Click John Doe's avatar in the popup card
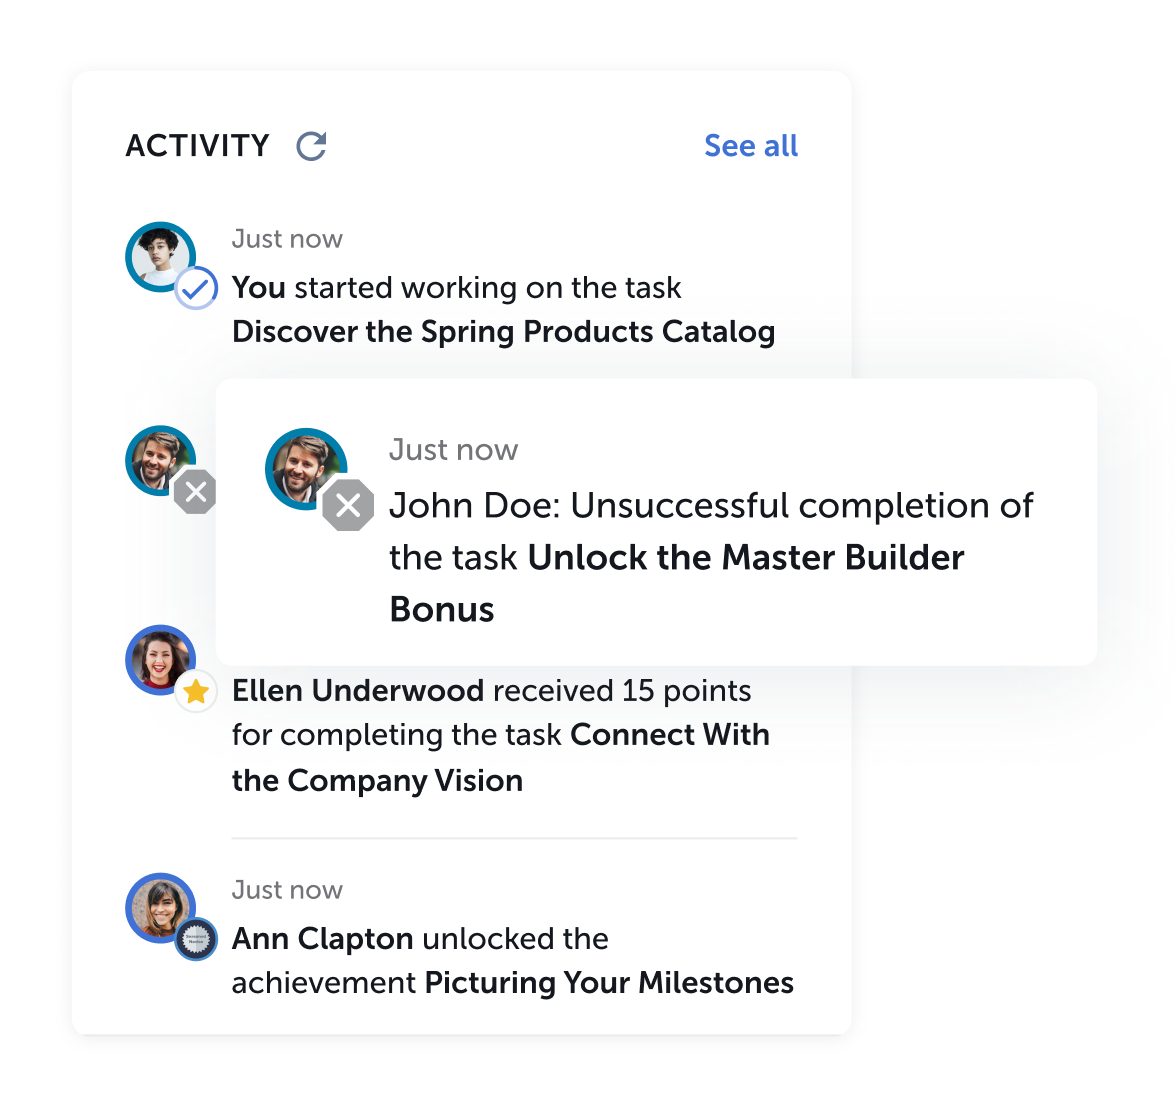The image size is (1176, 1108). (x=306, y=469)
